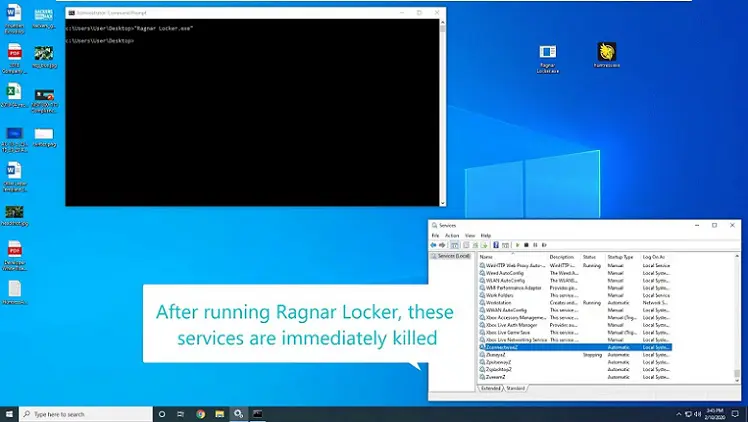Select the Xbox Live Networking Service row
This screenshot has width=748, height=422.
pos(575,340)
